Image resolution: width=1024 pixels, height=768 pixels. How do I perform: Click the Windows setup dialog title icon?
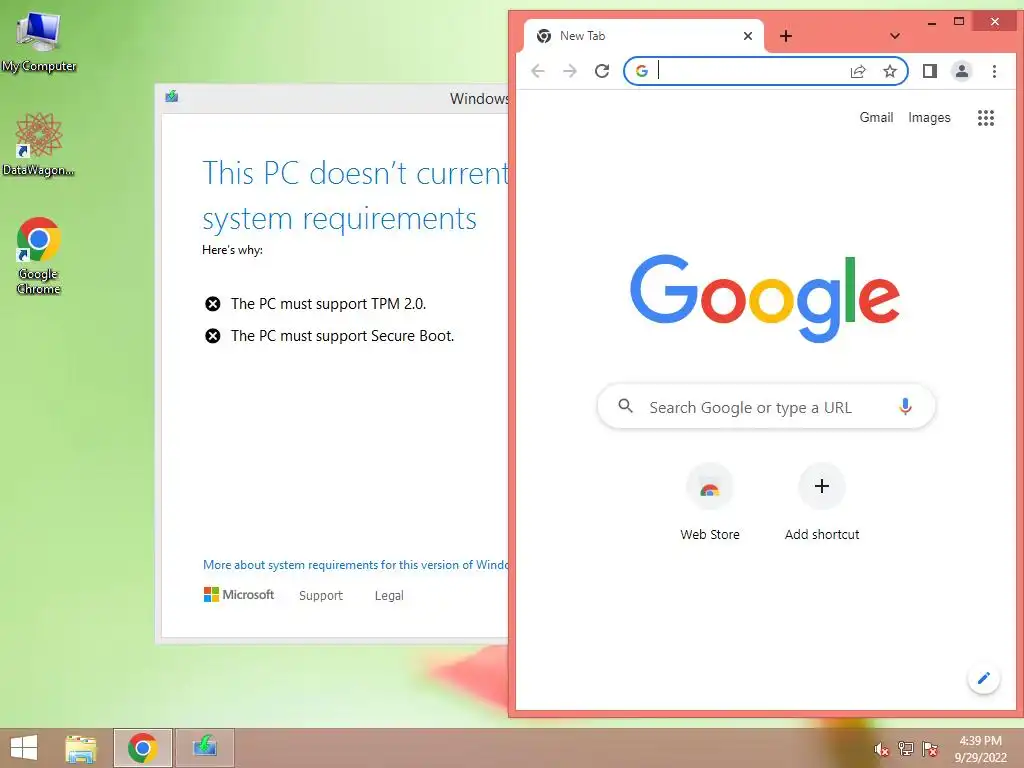[172, 97]
